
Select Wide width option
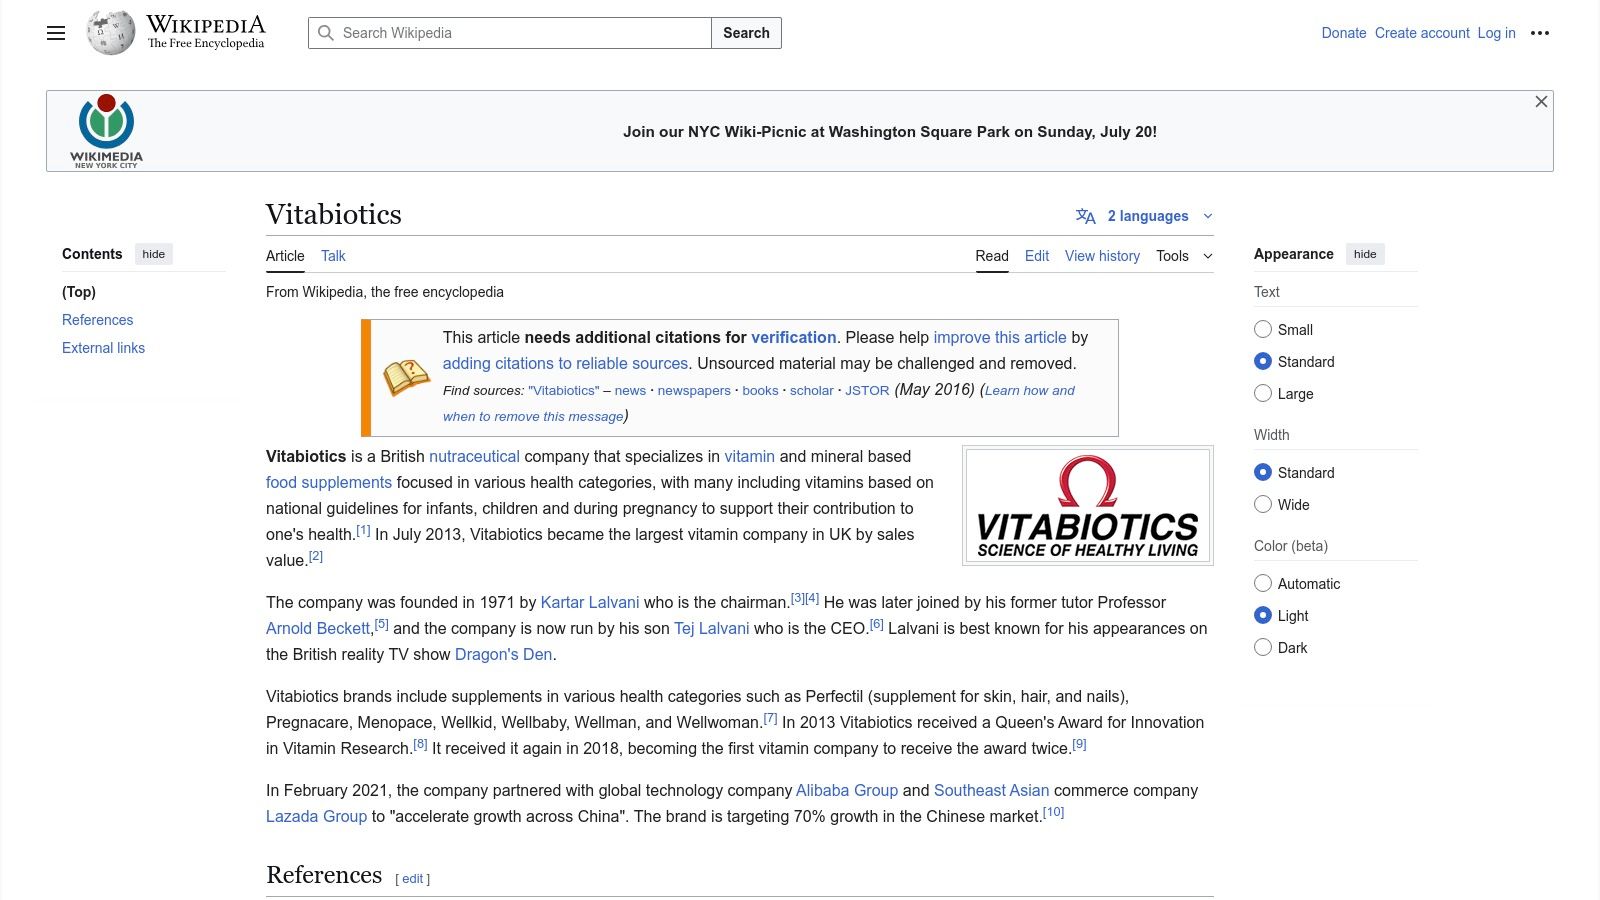[1263, 505]
